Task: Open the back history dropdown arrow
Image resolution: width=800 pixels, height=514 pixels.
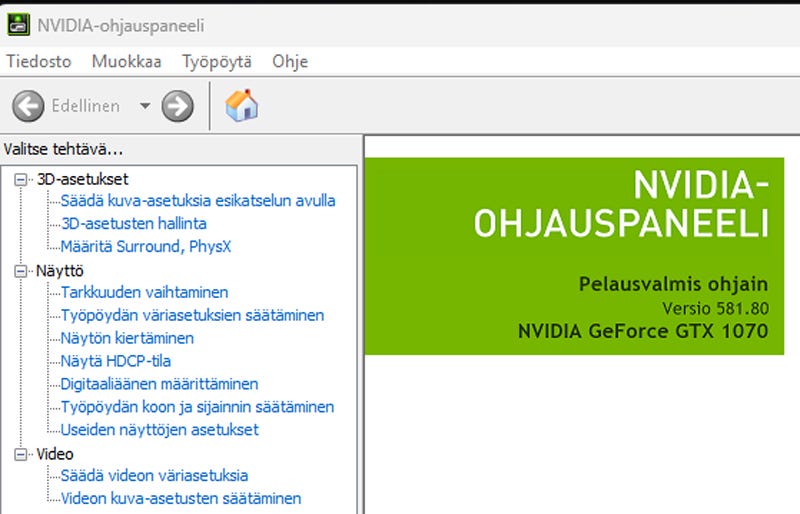Action: coord(145,106)
